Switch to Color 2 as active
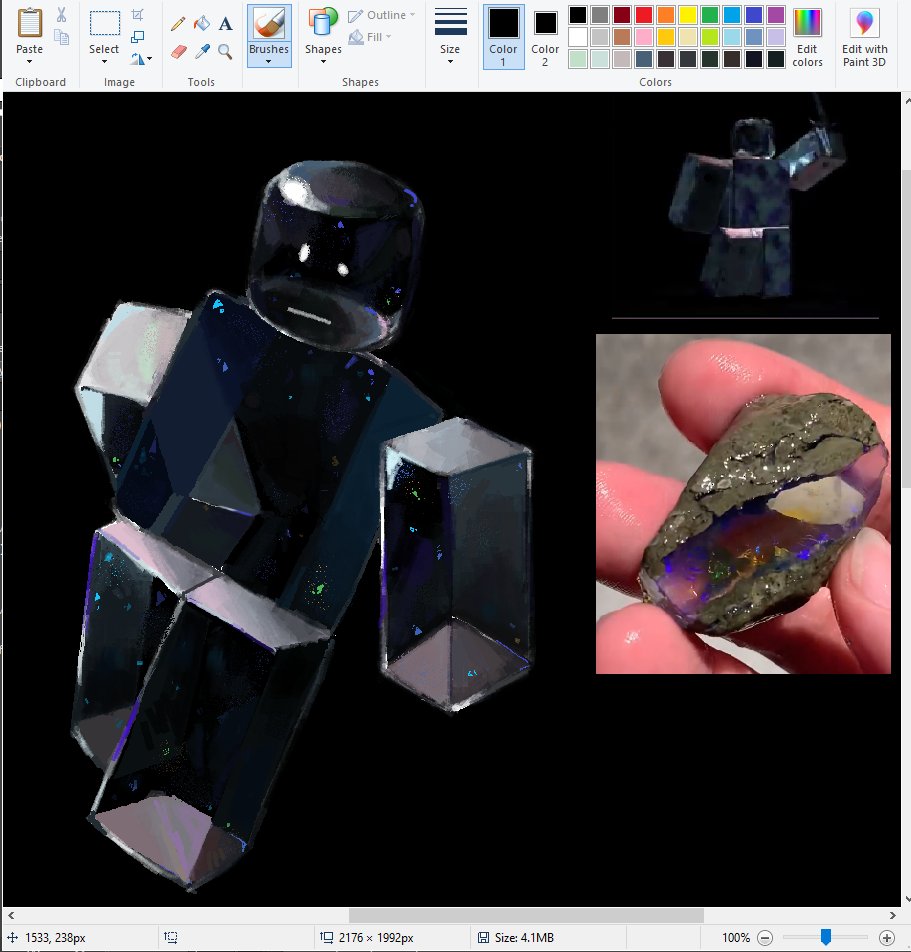The image size is (911, 952). [545, 36]
